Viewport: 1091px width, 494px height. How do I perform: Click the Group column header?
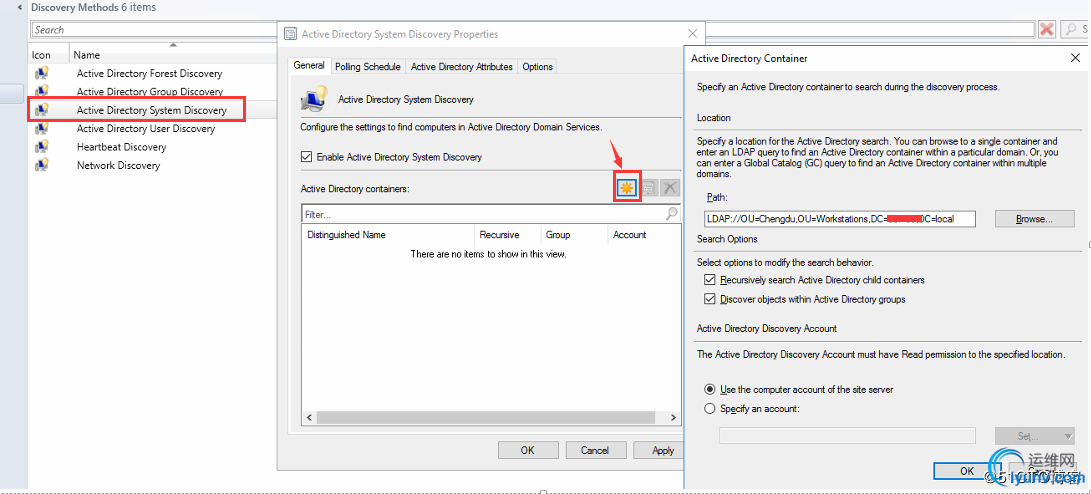tap(574, 234)
